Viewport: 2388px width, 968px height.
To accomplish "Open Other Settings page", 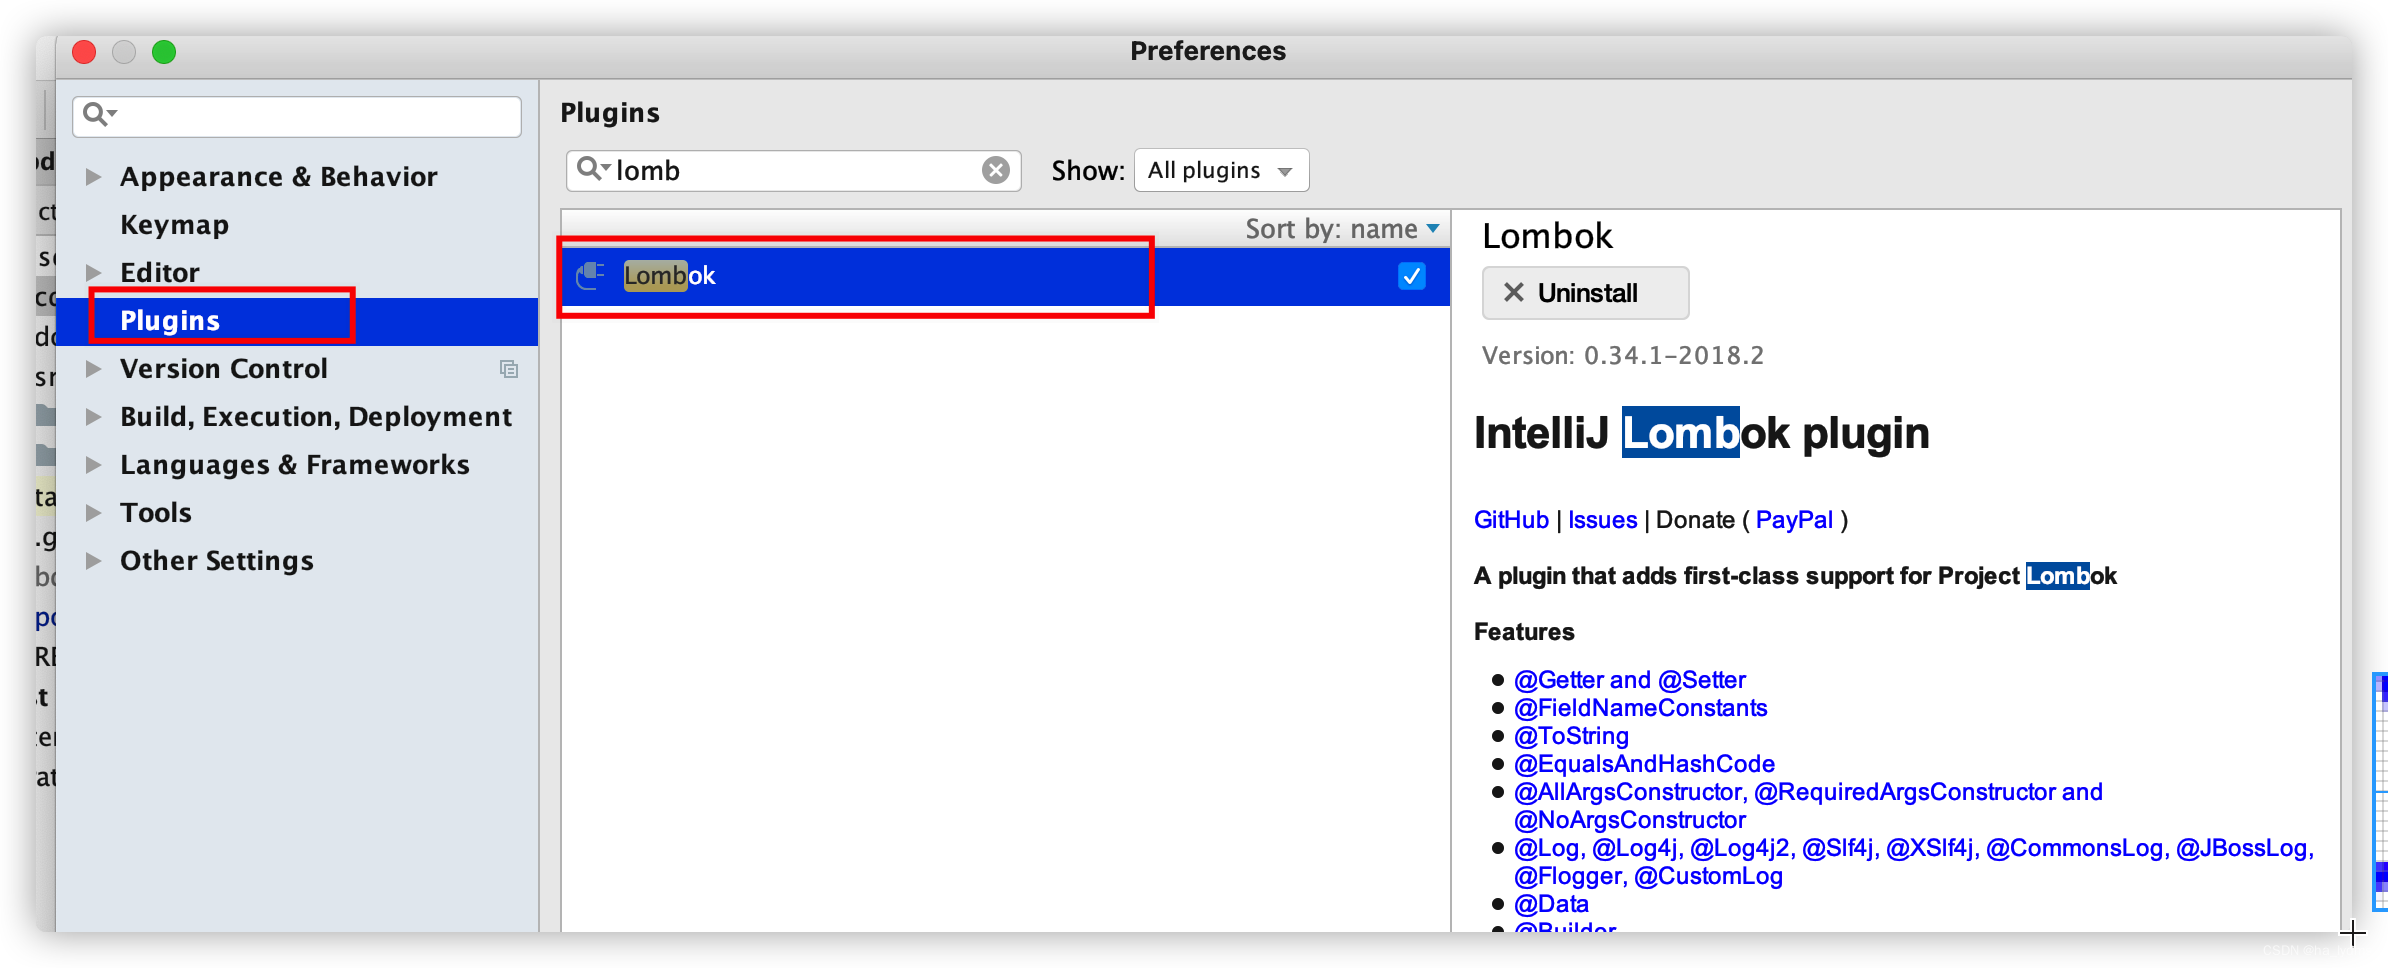I will click(217, 560).
